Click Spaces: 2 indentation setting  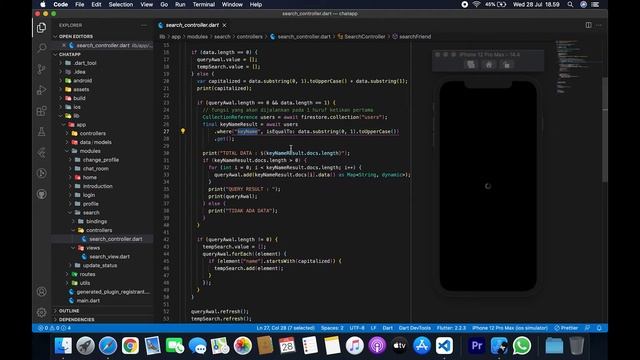[x=332, y=328]
